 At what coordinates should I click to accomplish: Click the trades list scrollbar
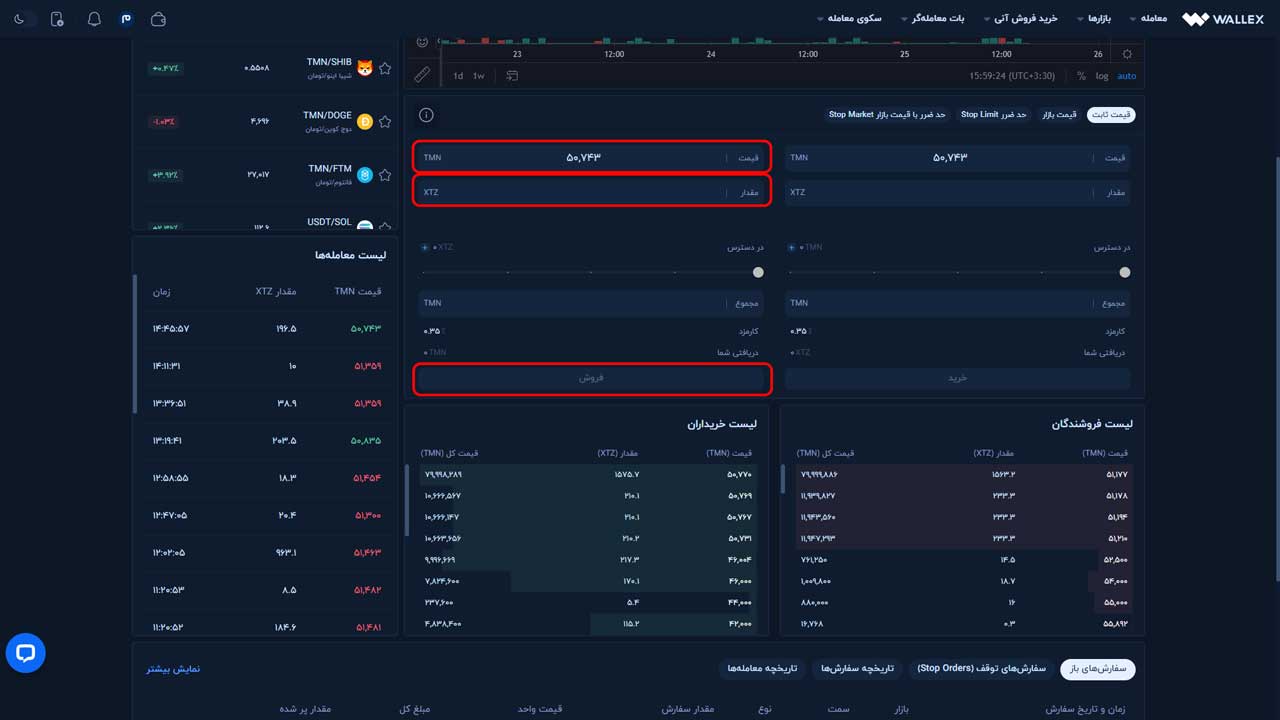coord(135,343)
